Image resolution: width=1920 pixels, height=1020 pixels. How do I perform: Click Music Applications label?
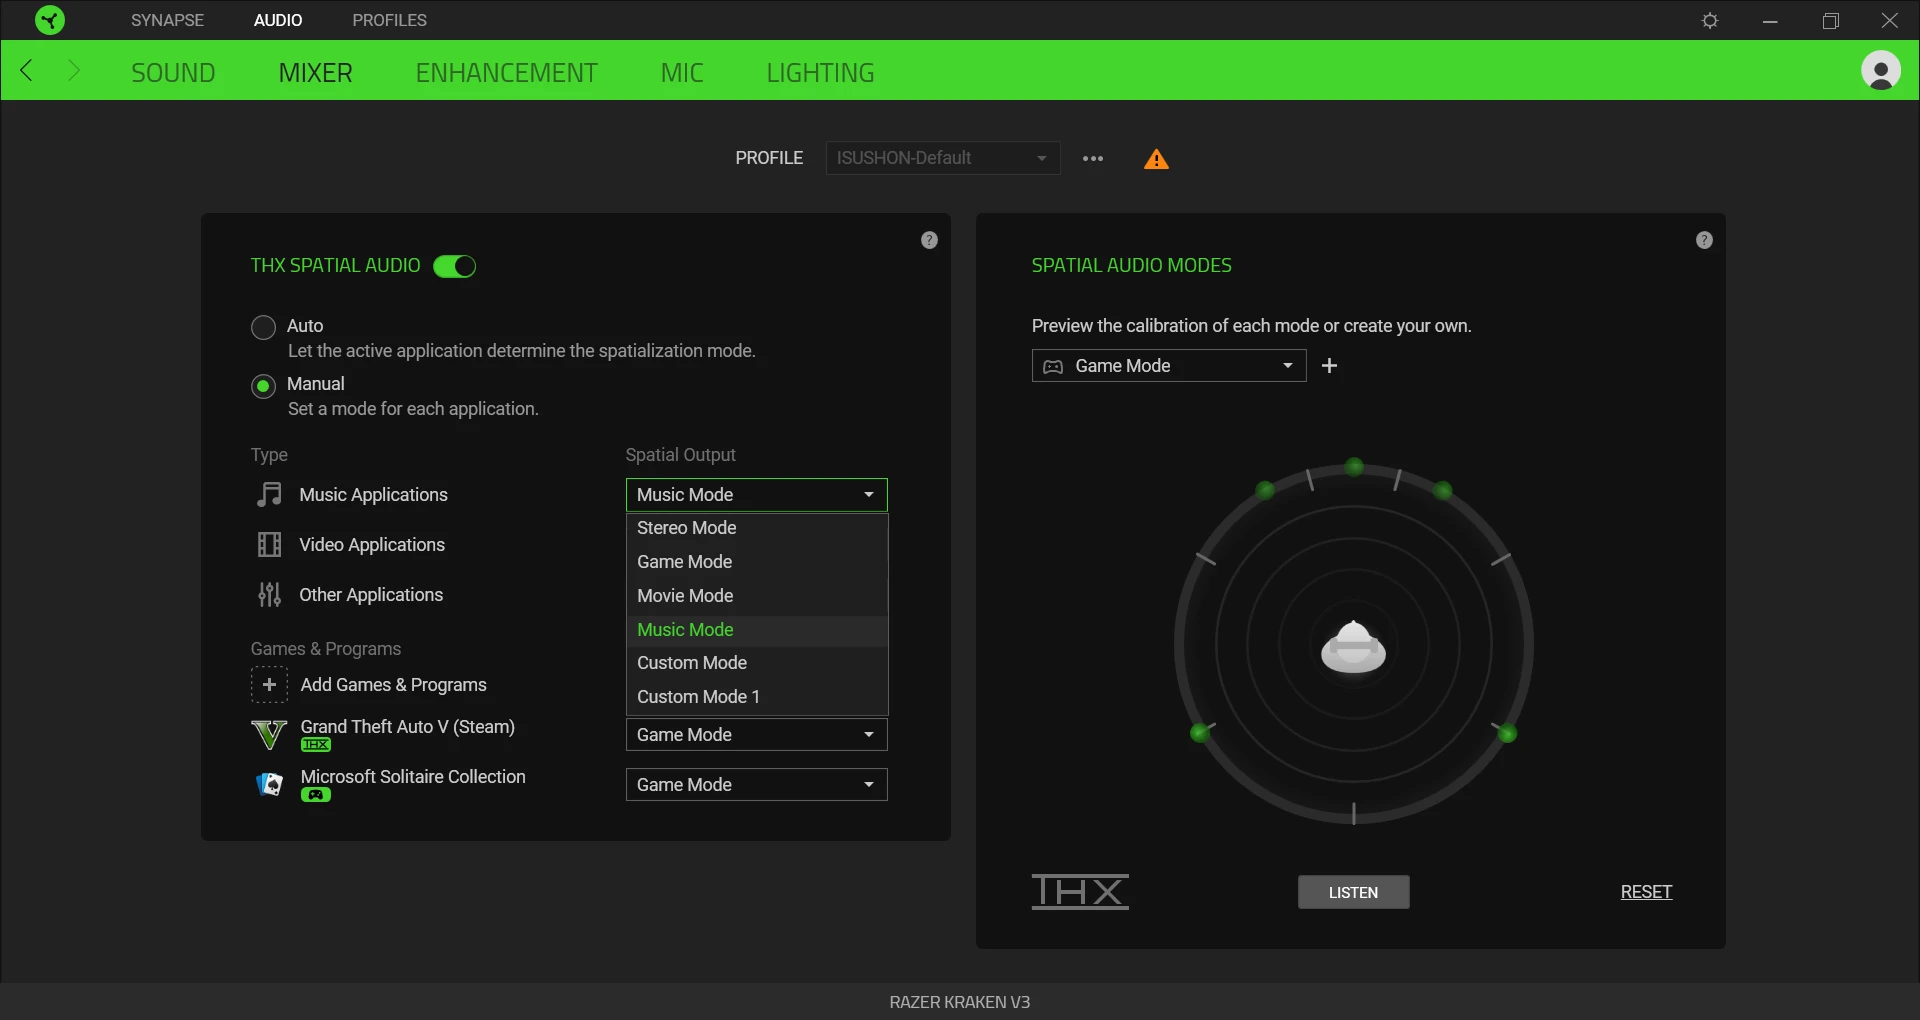373,495
